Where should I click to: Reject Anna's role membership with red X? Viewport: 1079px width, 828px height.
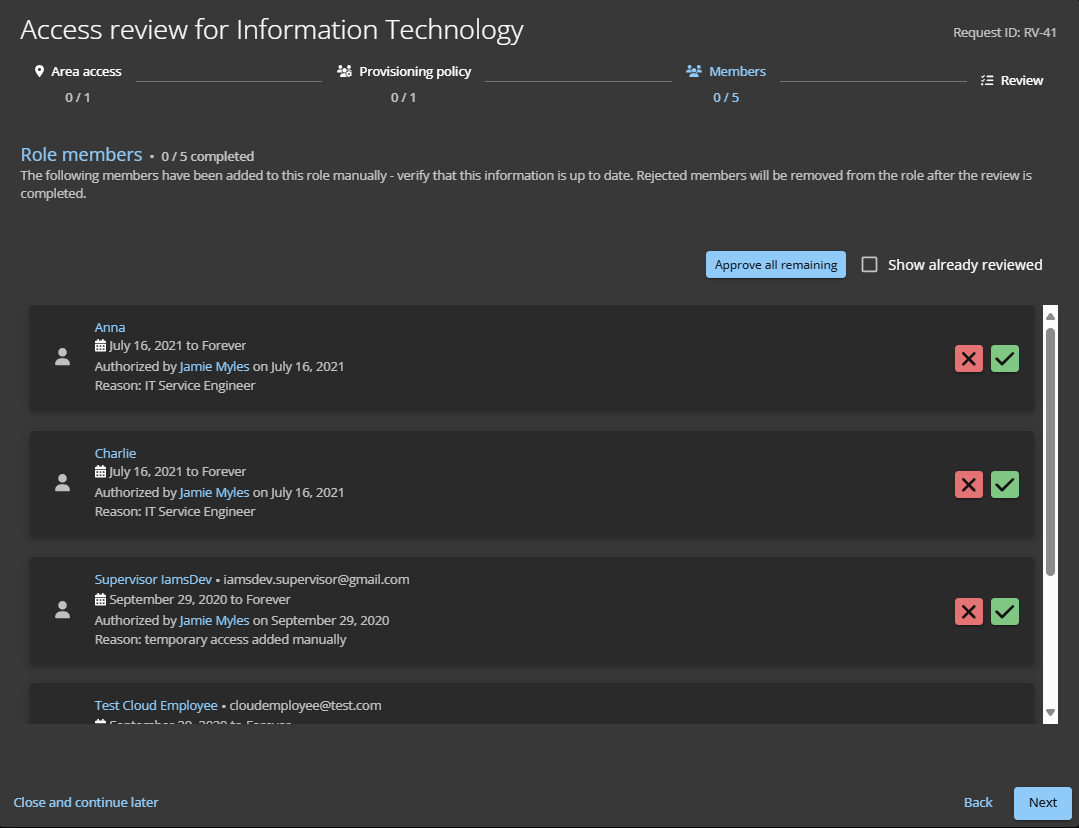968,359
